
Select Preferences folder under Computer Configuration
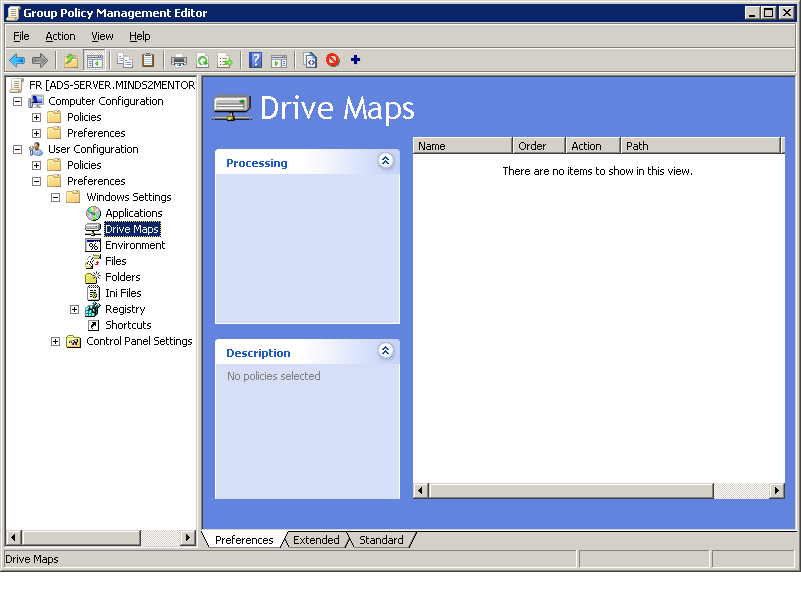pyautogui.click(x=96, y=133)
